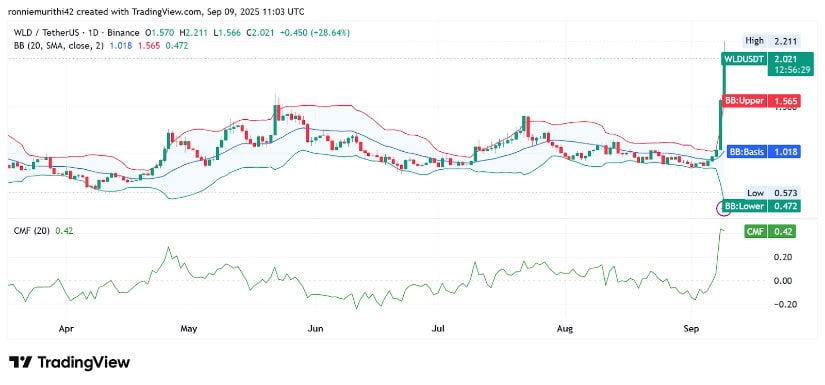Click the Sep label on time axis
Screen dimensions: 825x385
click(x=691, y=329)
